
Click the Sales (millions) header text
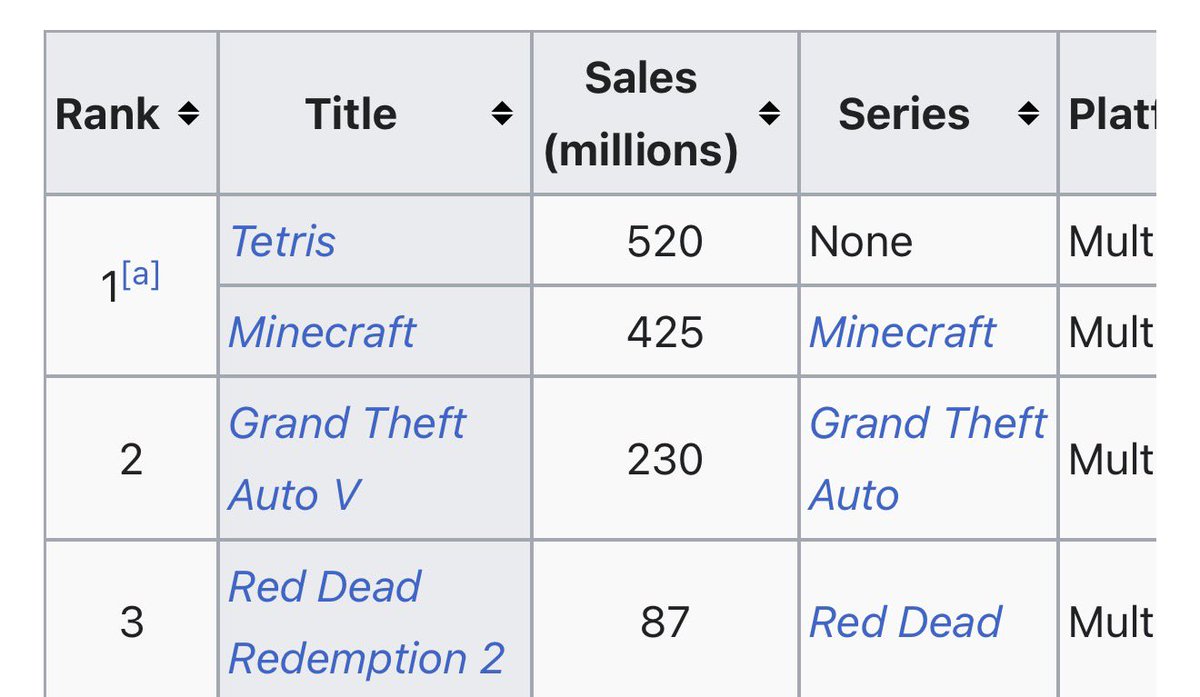(641, 114)
